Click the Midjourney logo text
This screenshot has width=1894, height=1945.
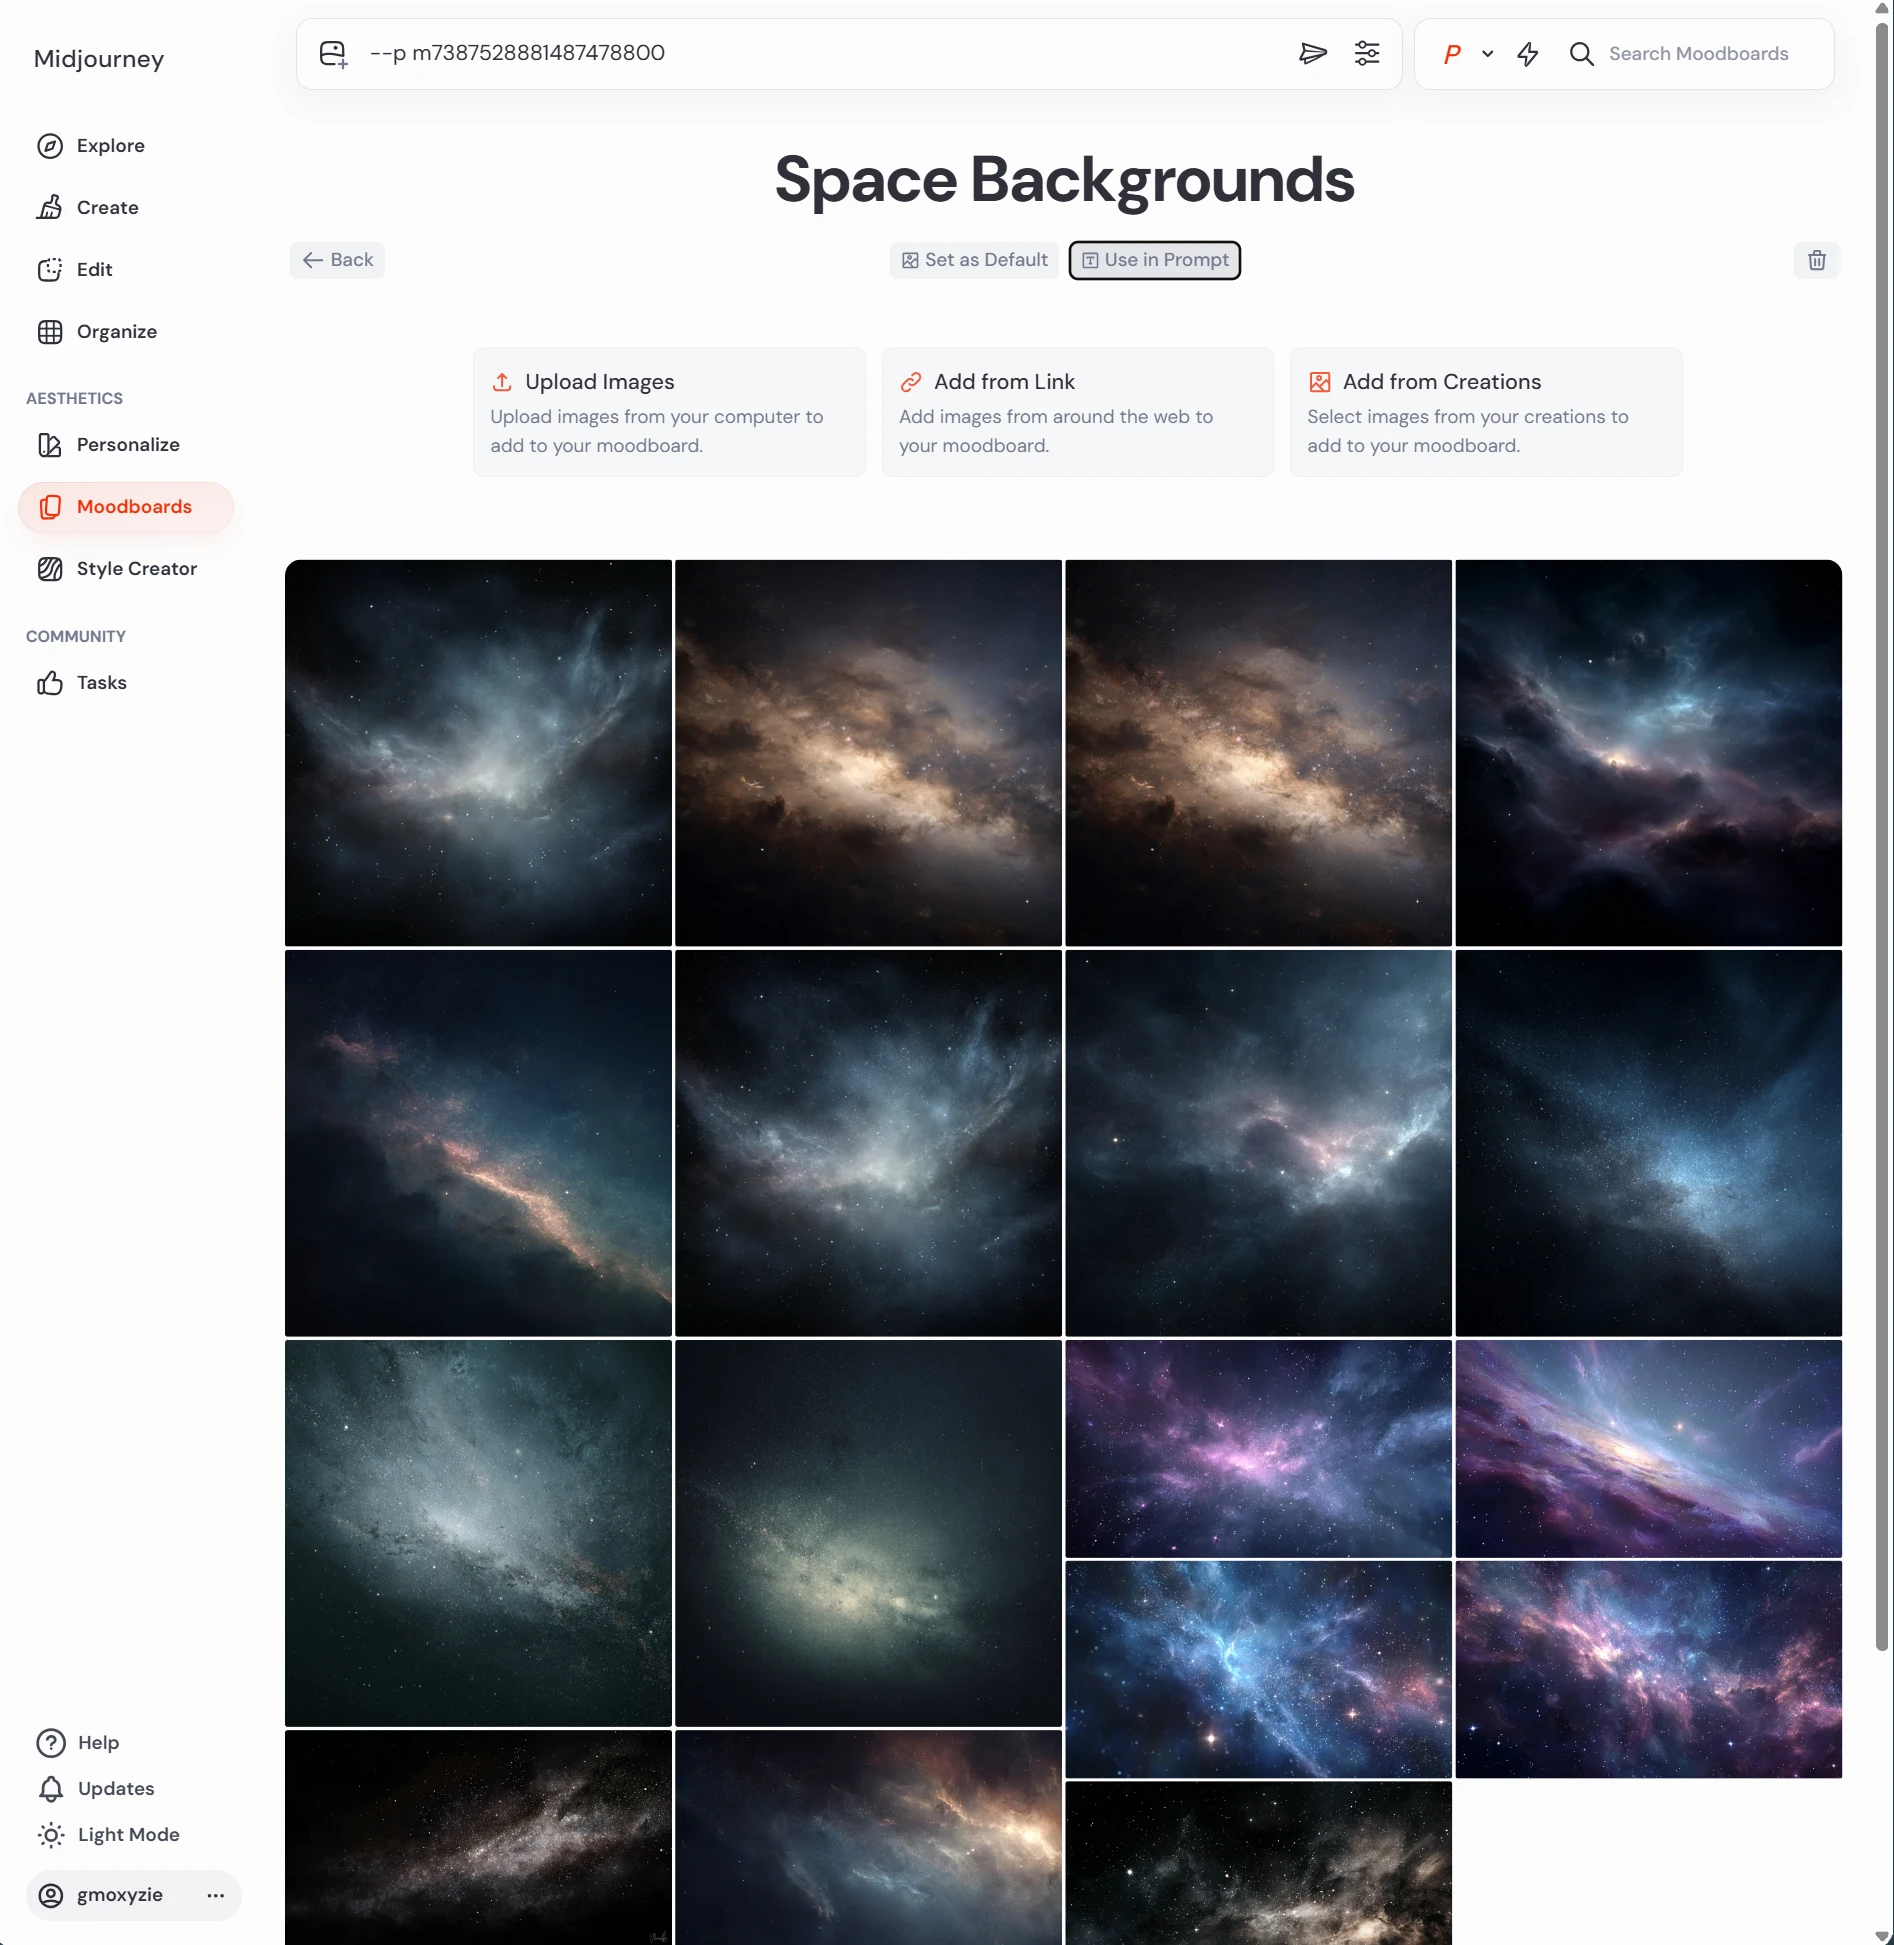click(x=98, y=59)
